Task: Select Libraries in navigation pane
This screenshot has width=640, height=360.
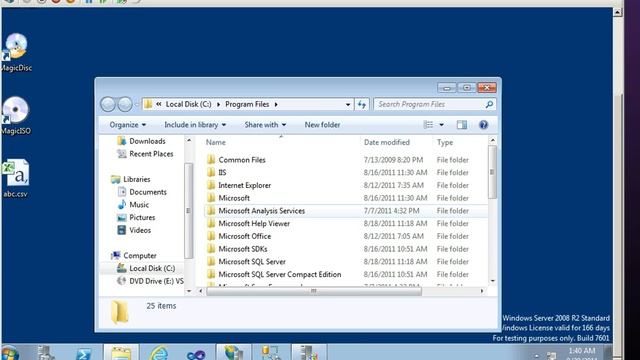Action: [x=131, y=179]
